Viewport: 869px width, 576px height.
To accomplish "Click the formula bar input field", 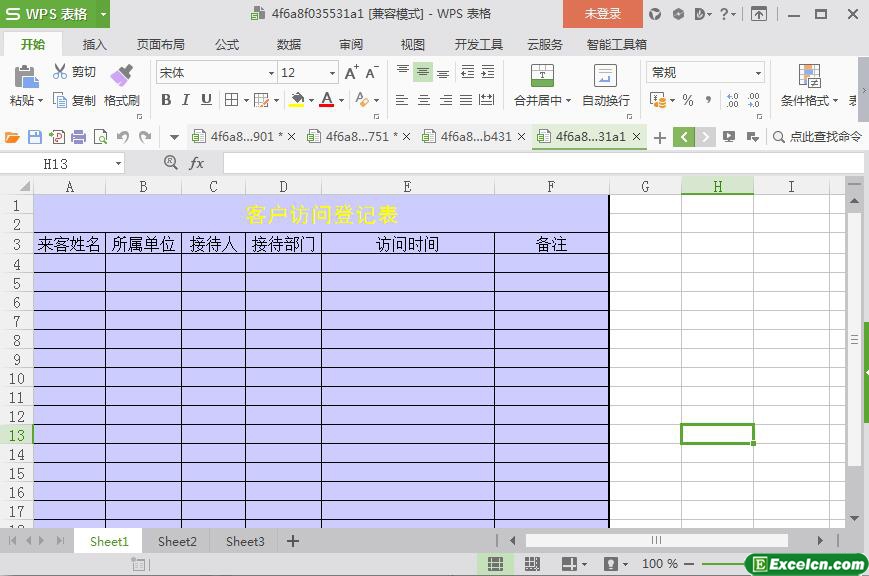I will click(x=543, y=164).
